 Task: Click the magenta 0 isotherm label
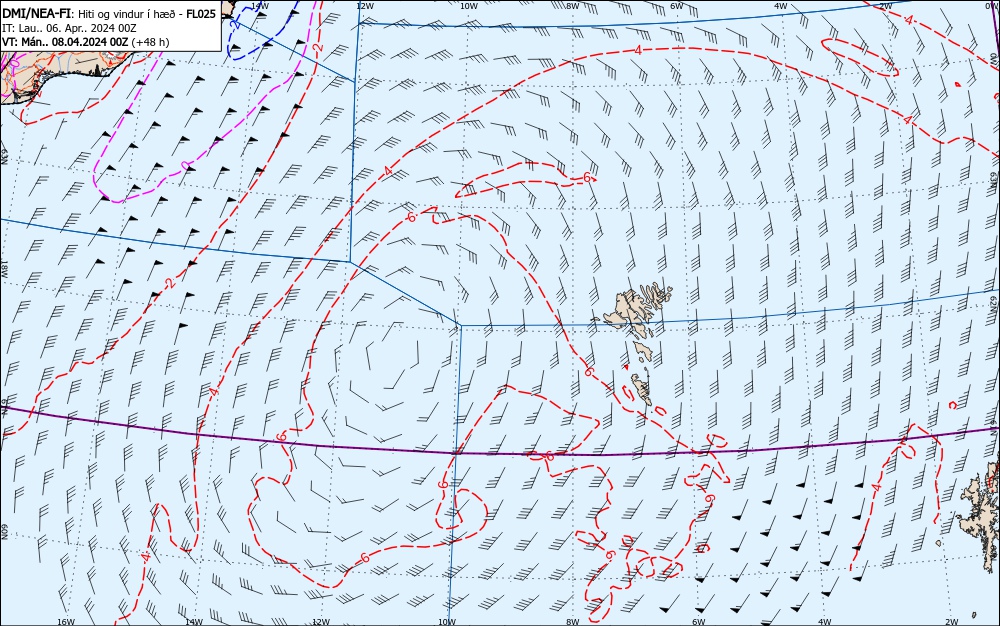[185, 165]
